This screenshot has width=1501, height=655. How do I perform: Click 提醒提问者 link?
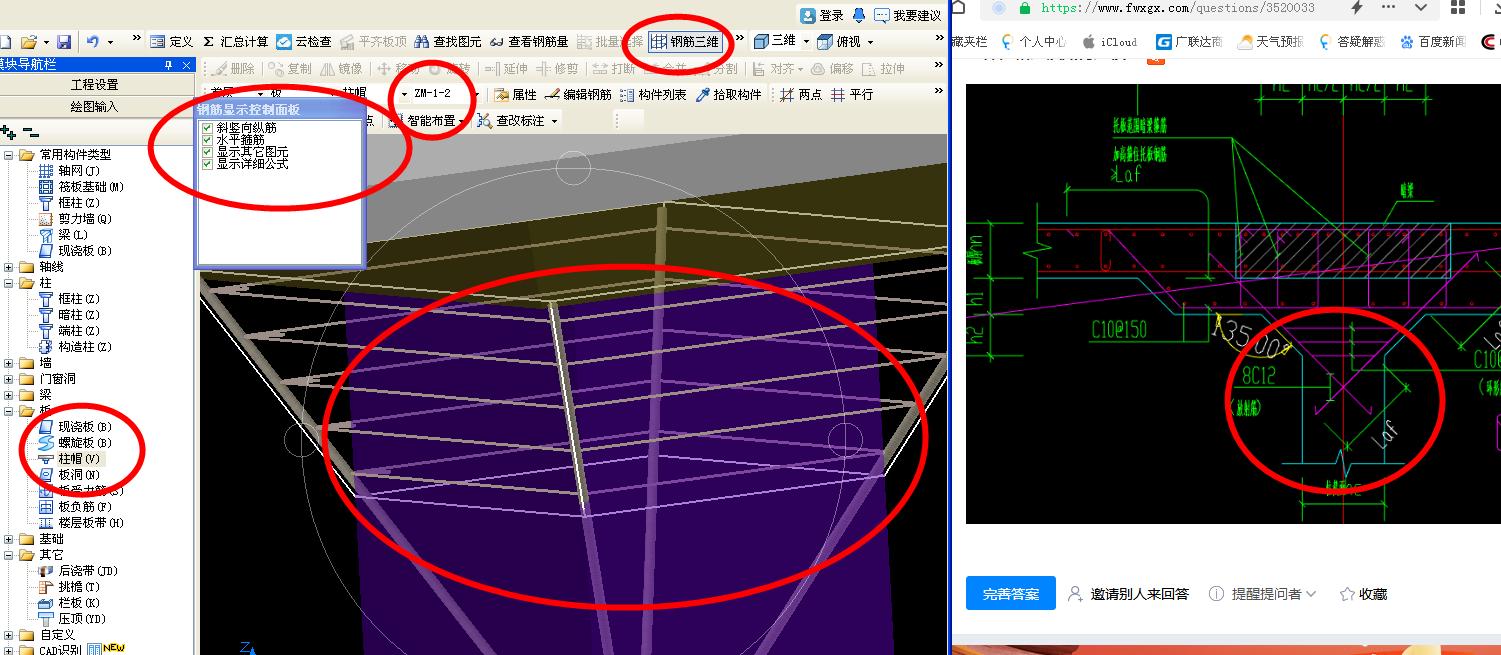1263,594
